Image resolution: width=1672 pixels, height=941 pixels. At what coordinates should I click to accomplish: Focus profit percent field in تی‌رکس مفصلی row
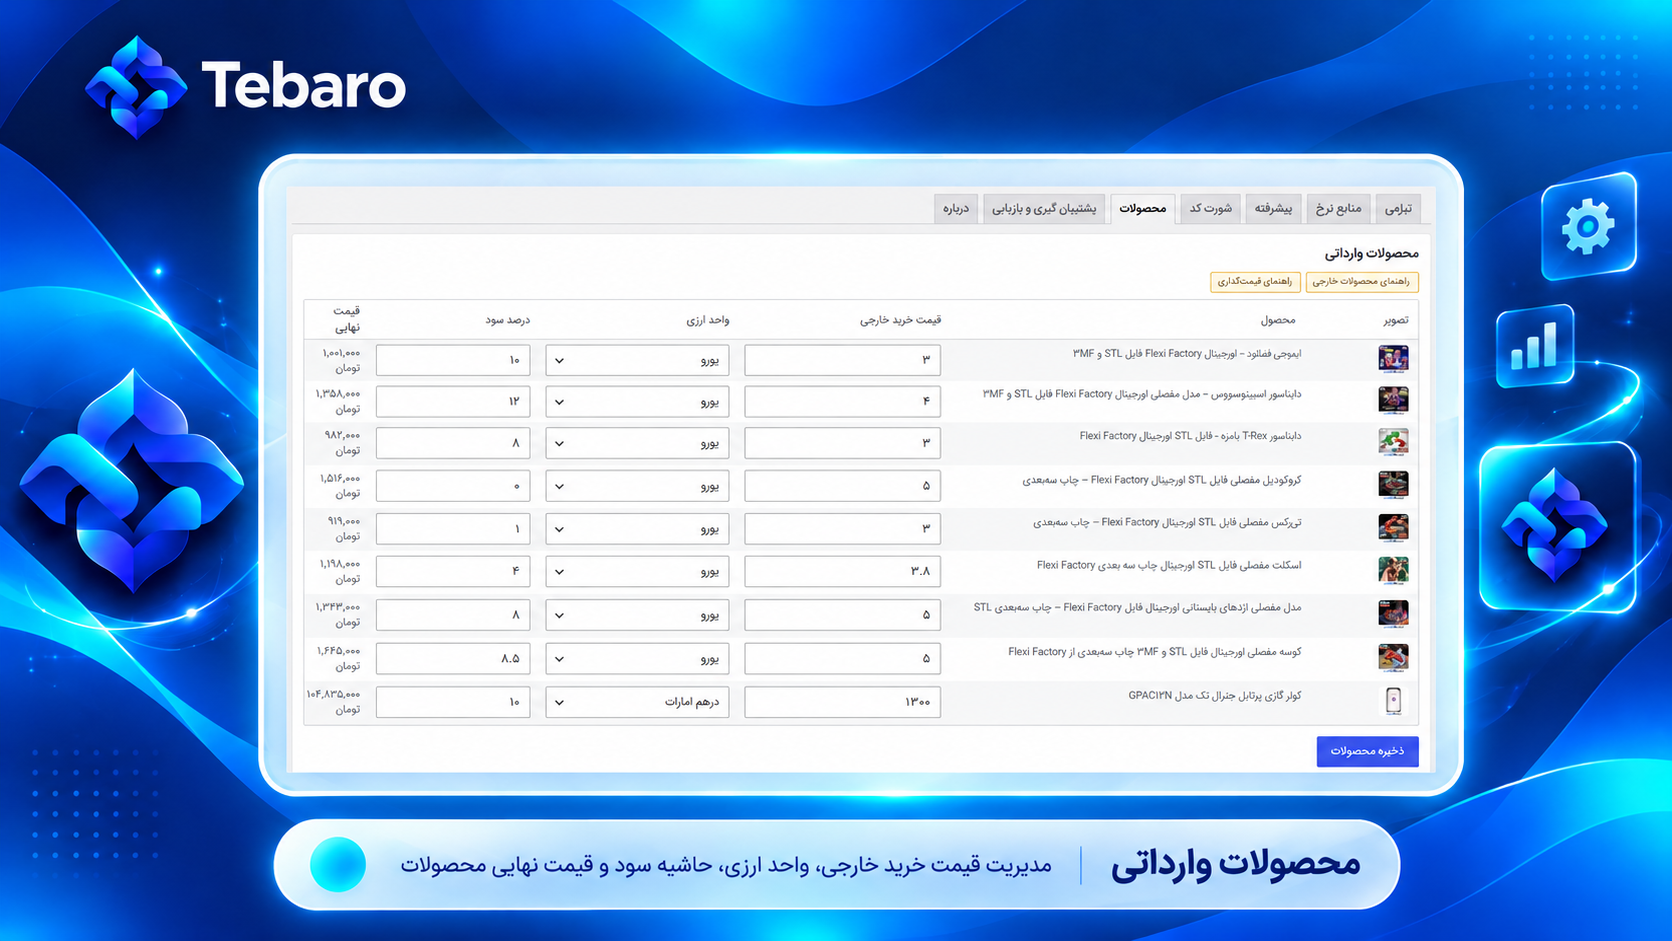pyautogui.click(x=453, y=529)
